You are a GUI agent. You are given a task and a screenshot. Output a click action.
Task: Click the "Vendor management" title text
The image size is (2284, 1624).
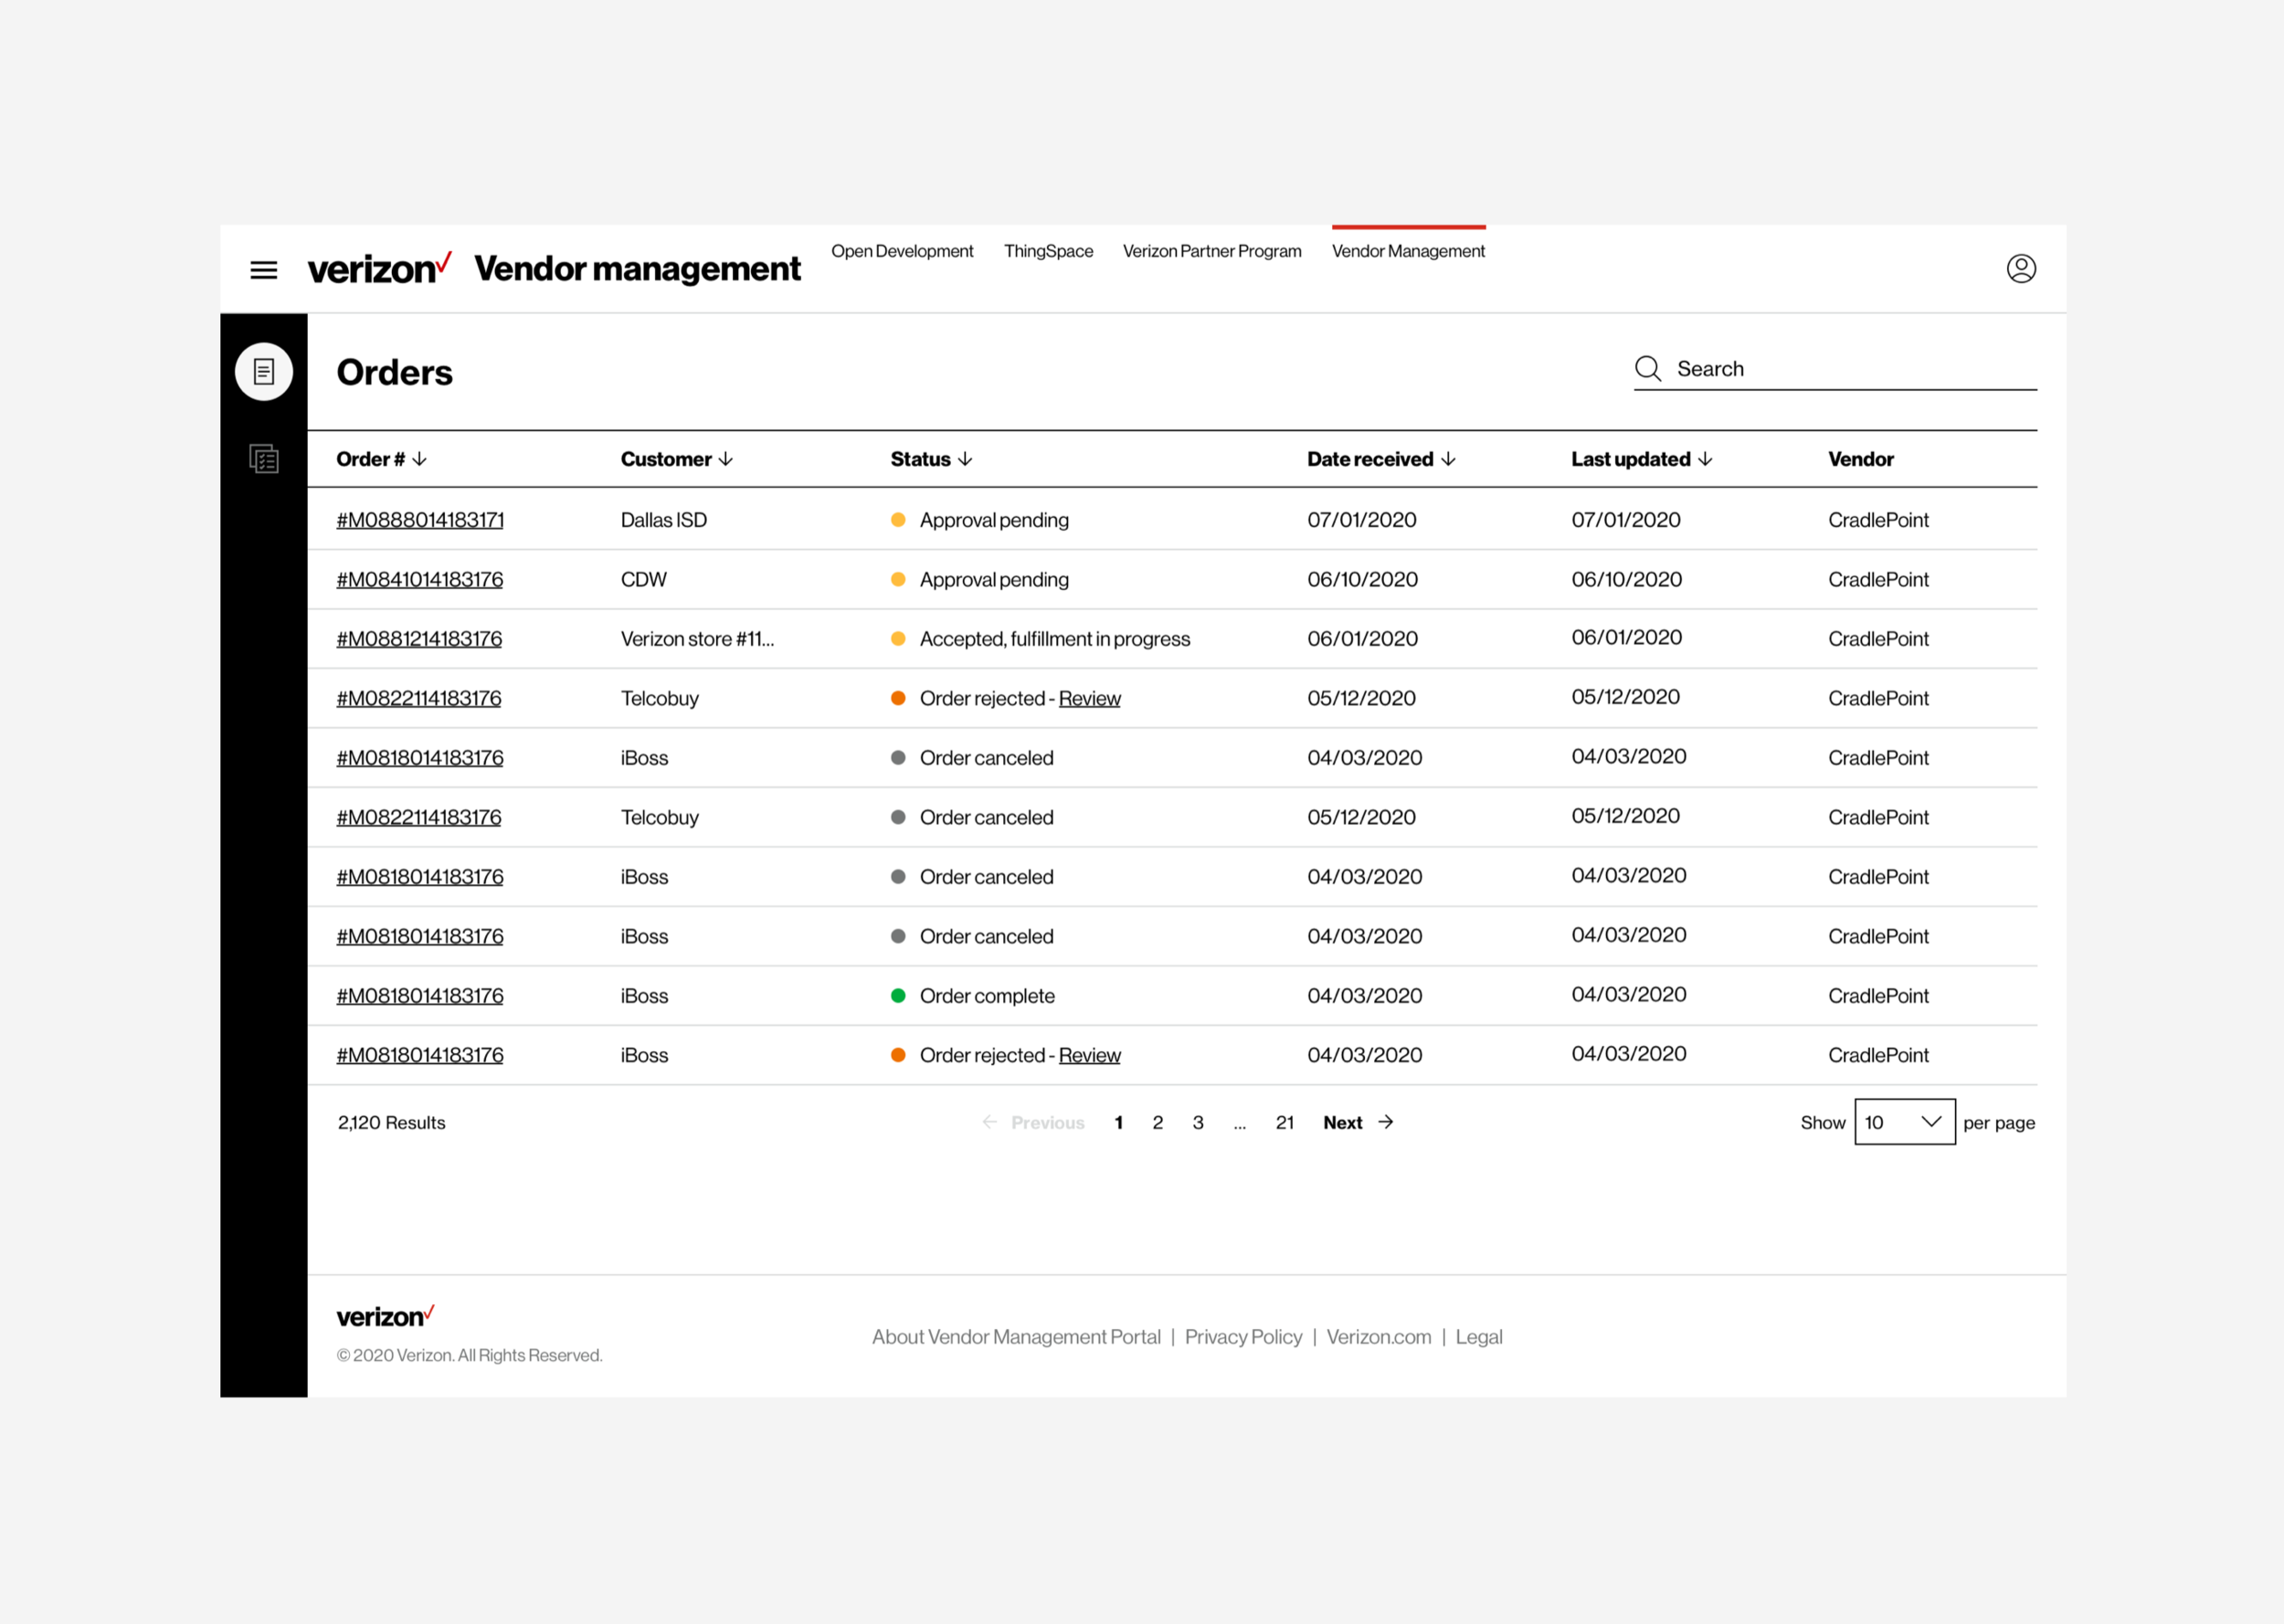[x=637, y=269]
